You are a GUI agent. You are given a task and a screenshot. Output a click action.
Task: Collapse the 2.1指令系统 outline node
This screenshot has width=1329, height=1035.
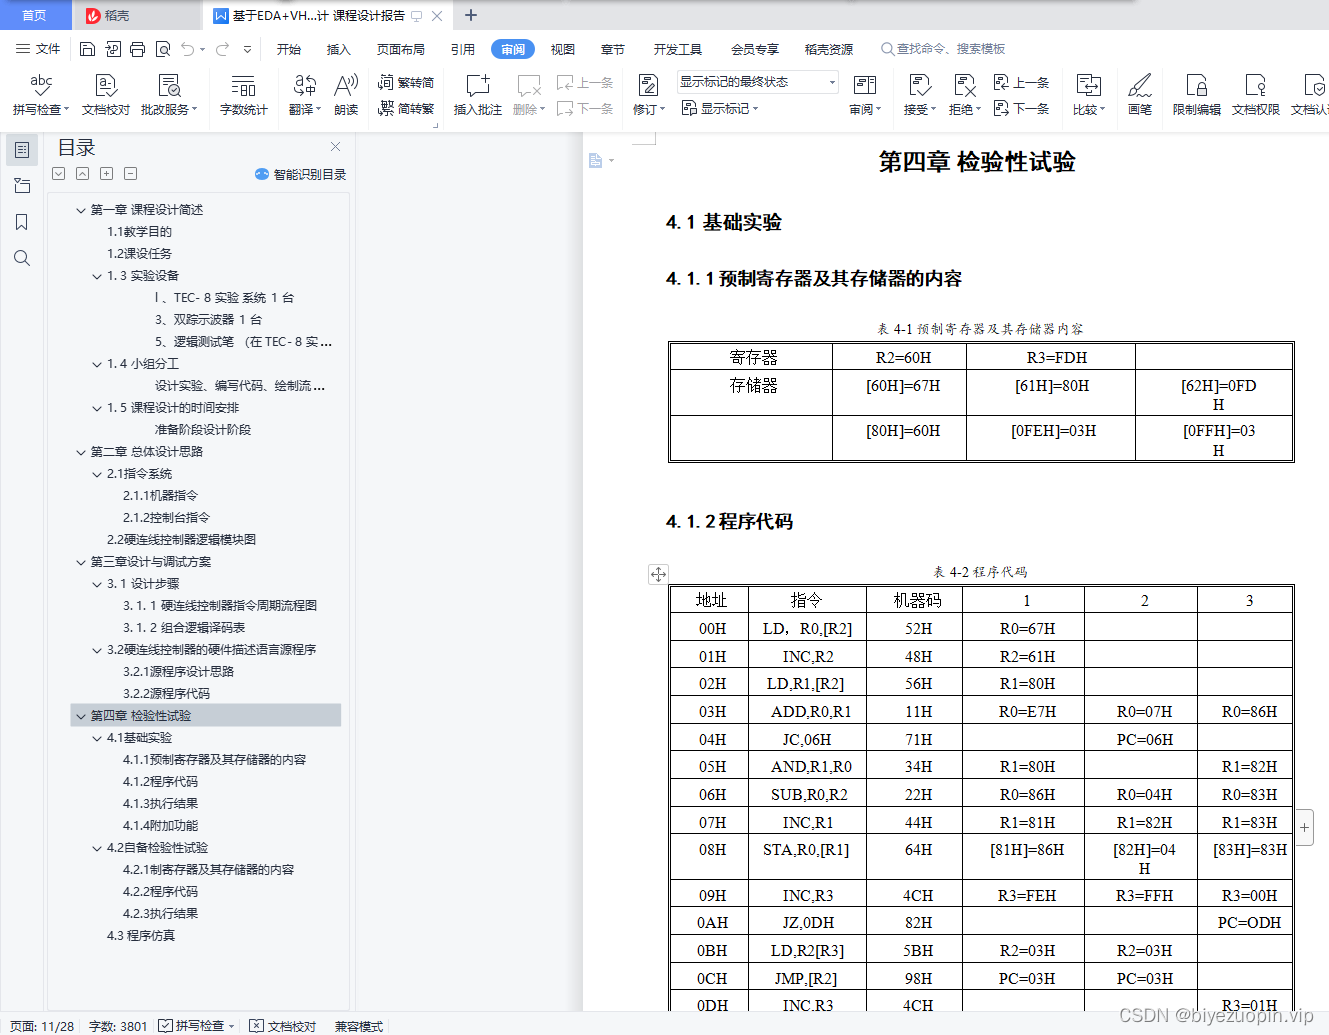(x=97, y=474)
